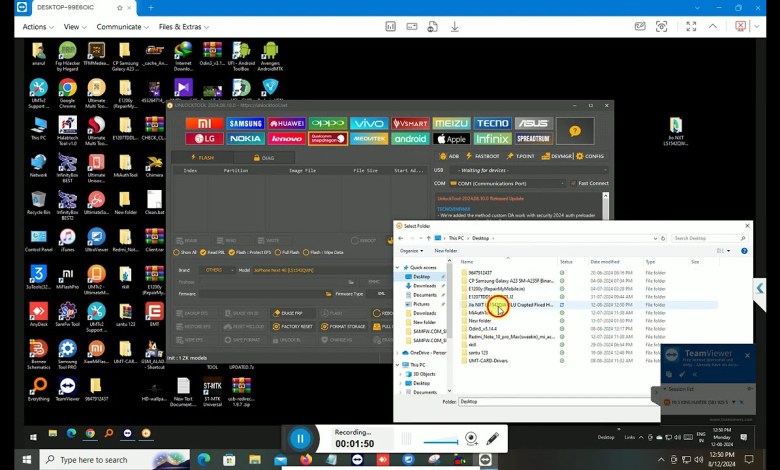Expand the OneDrive tree node

pyautogui.click(x=397, y=353)
